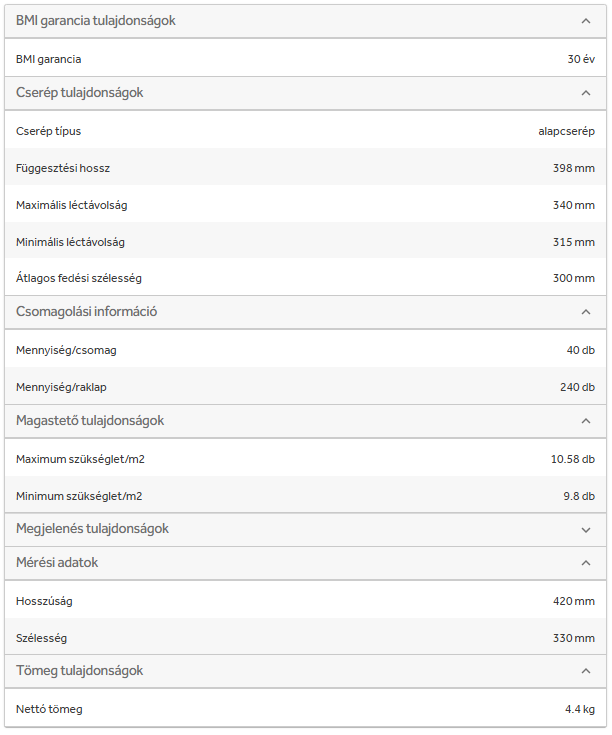
Task: Click the Cserép tulajdonságok heading text
Action: point(80,93)
